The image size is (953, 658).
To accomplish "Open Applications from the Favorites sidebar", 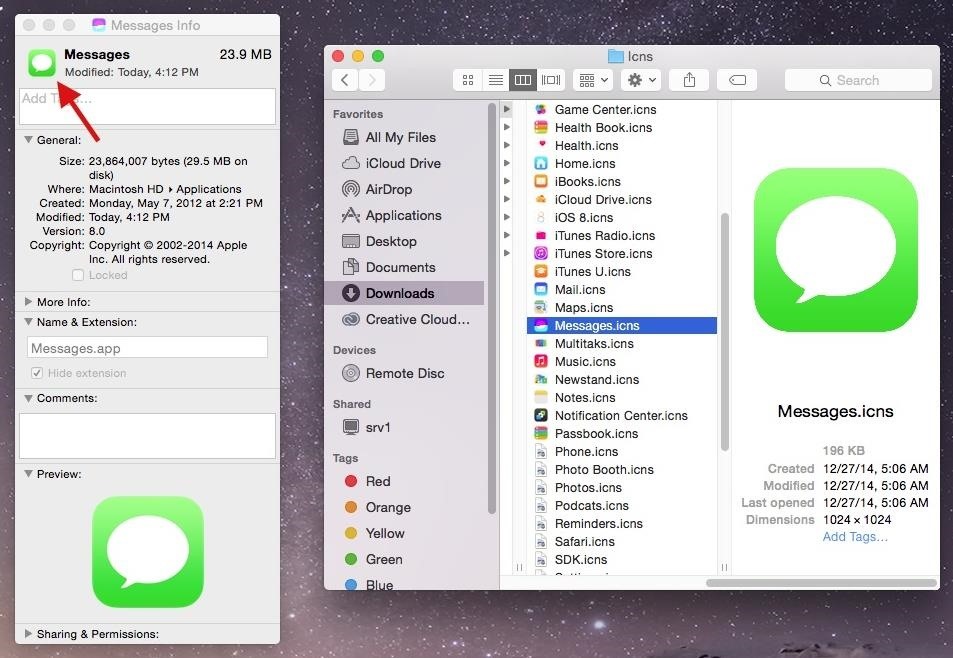I will coord(405,215).
